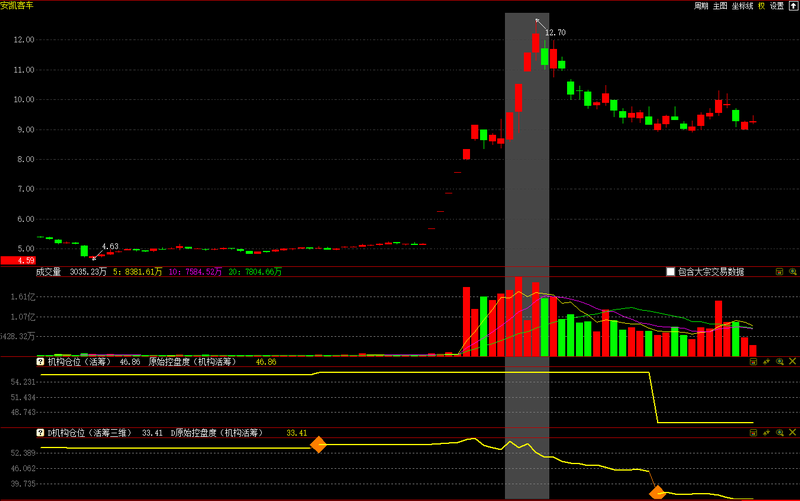Open the 主图 main chart menu
Viewport: 800px width, 501px height.
pos(720,6)
